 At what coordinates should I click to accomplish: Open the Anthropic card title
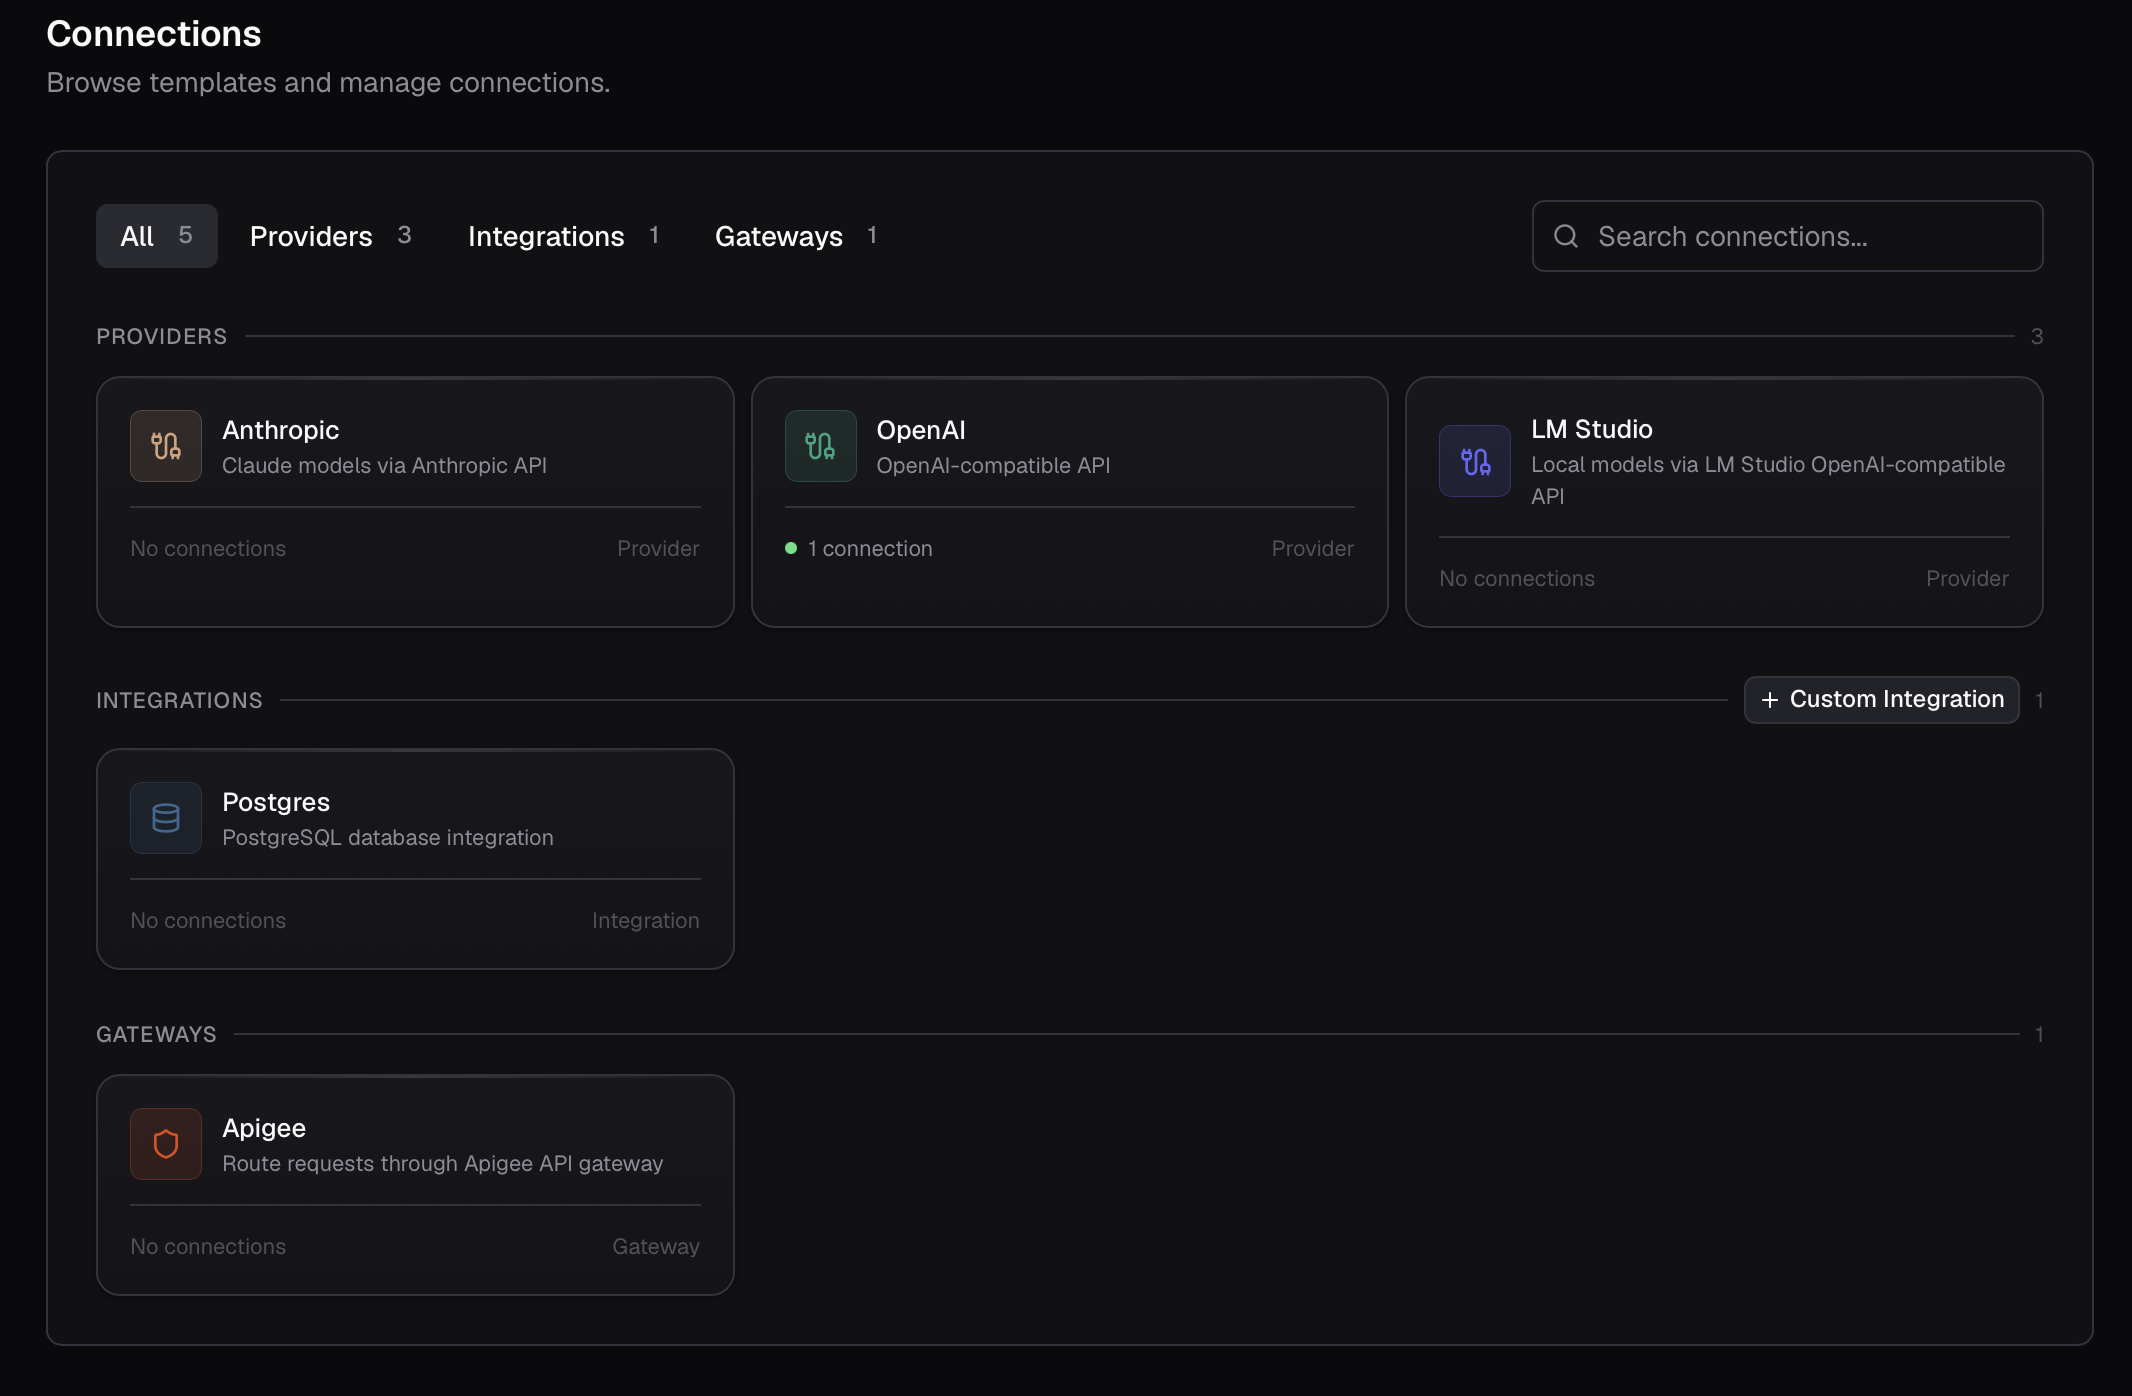[x=281, y=430]
